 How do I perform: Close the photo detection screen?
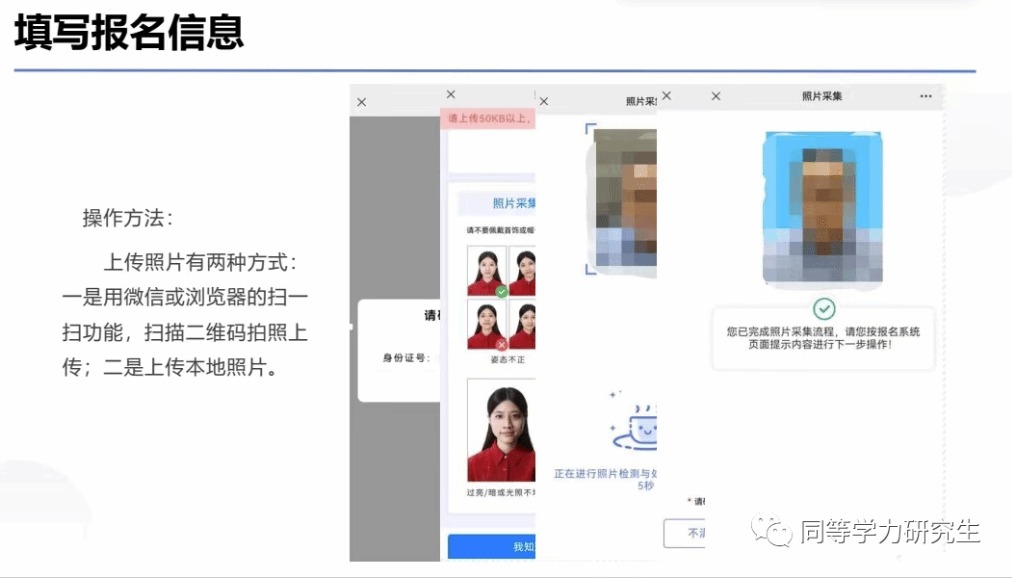click(x=544, y=101)
